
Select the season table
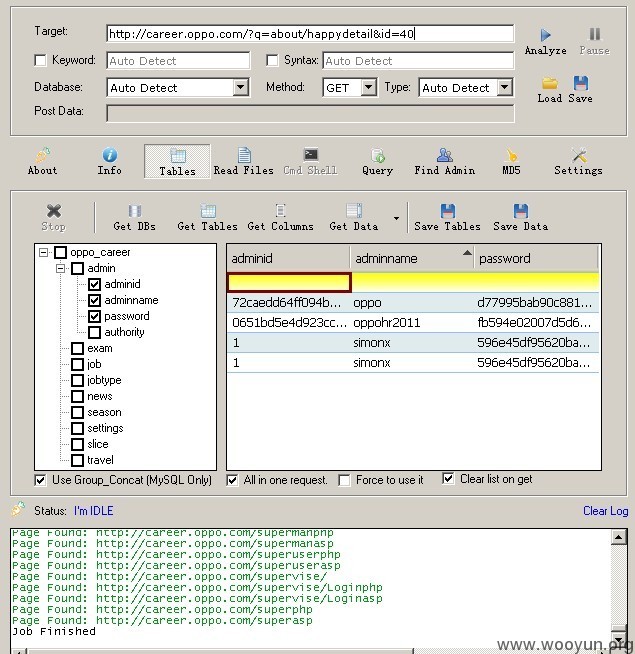point(104,412)
